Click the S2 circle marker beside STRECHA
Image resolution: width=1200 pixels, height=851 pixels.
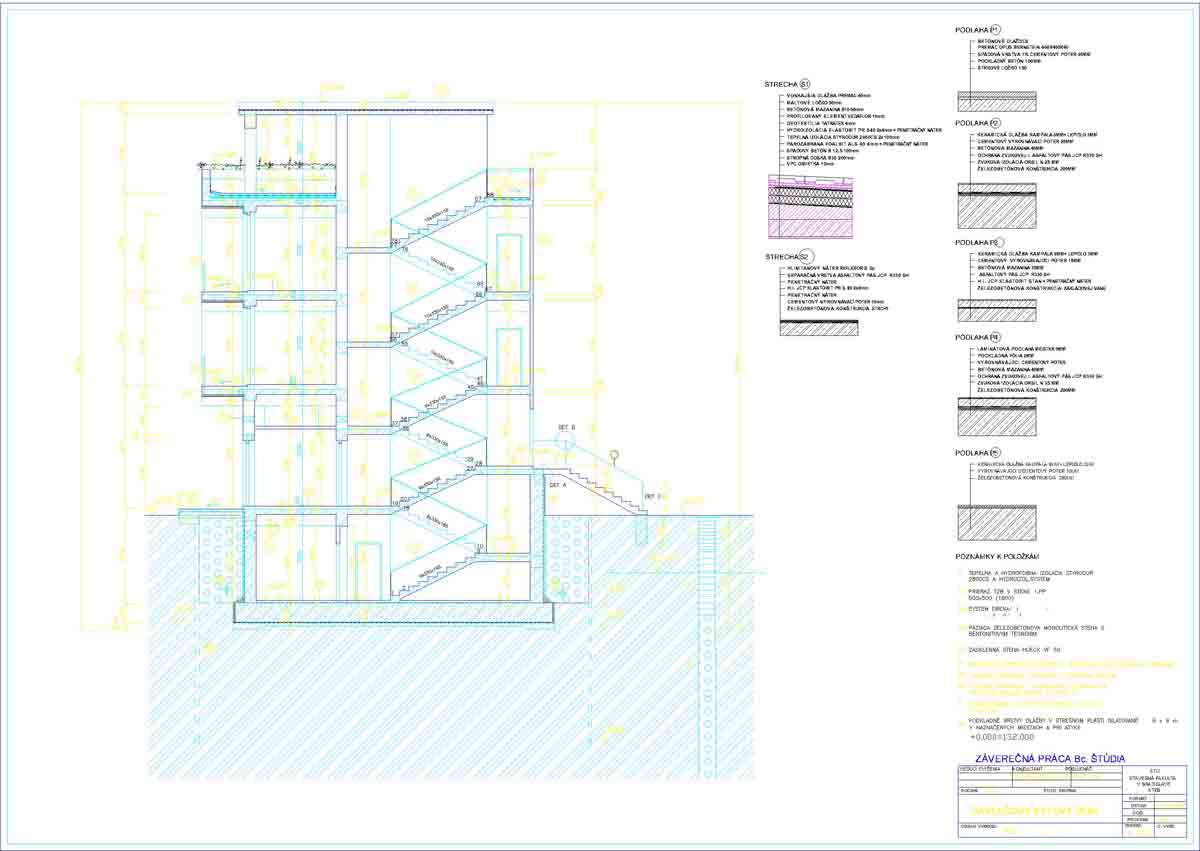pos(805,256)
